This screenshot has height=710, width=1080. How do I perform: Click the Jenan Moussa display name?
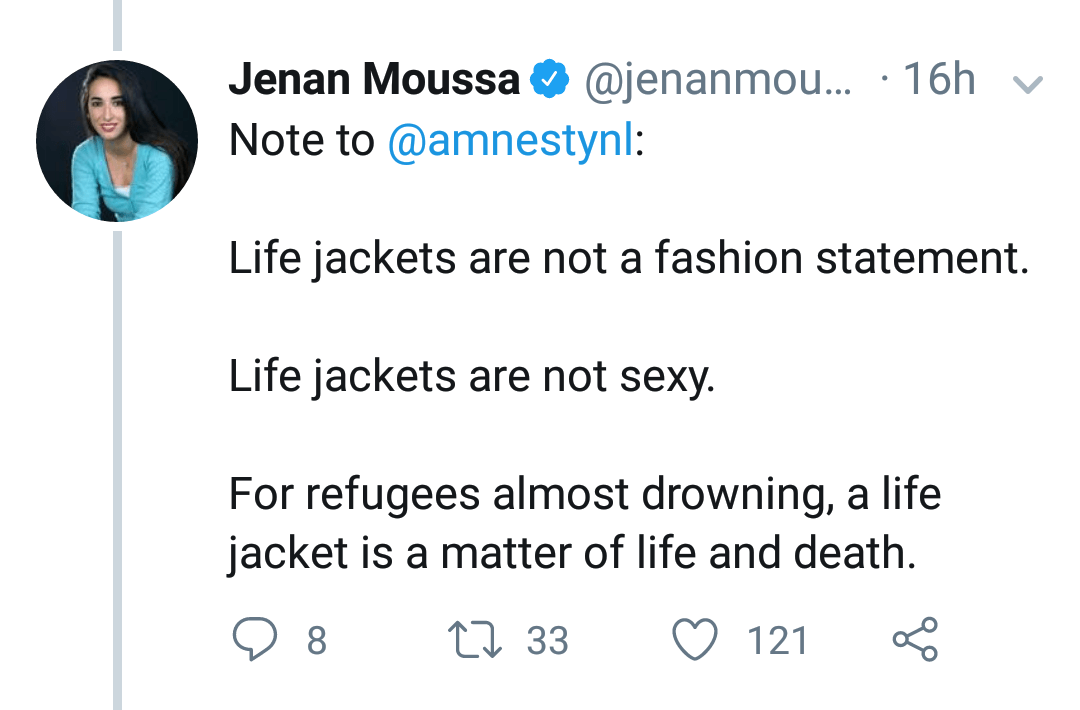(374, 80)
